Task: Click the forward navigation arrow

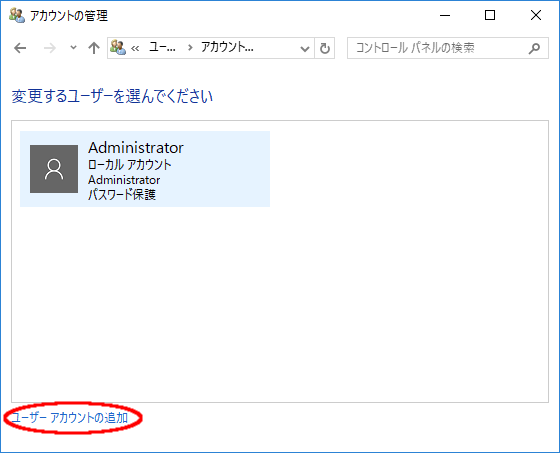Action: pyautogui.click(x=50, y=48)
